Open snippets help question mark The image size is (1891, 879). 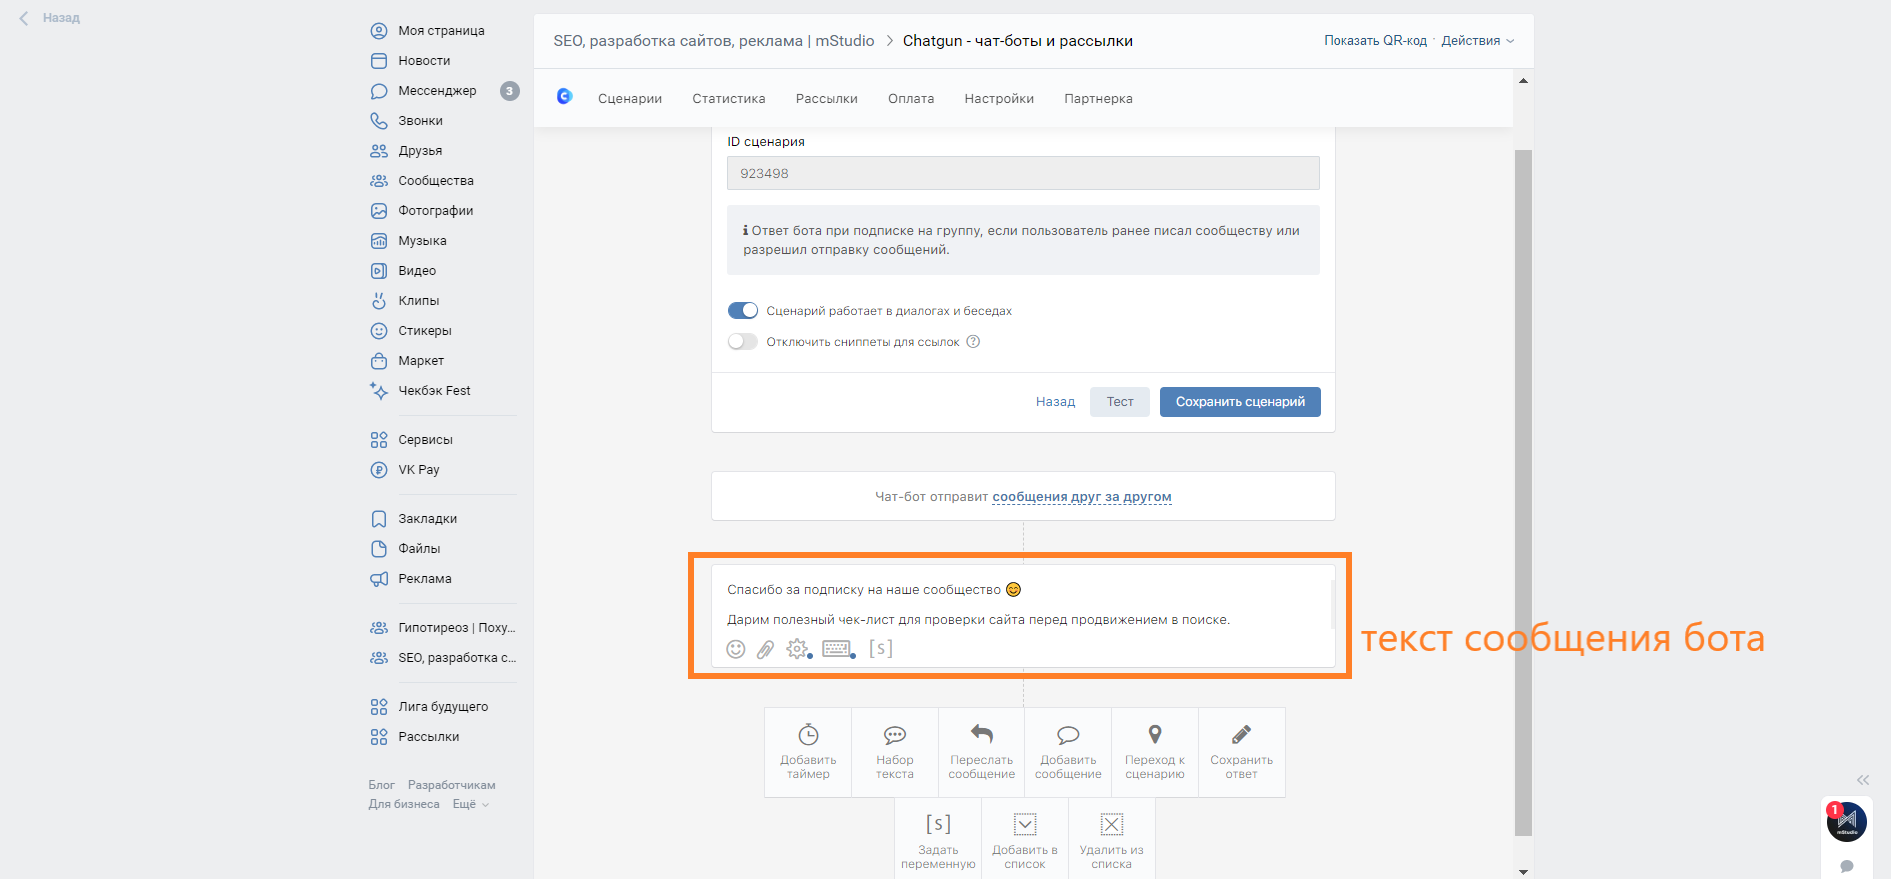tap(973, 342)
